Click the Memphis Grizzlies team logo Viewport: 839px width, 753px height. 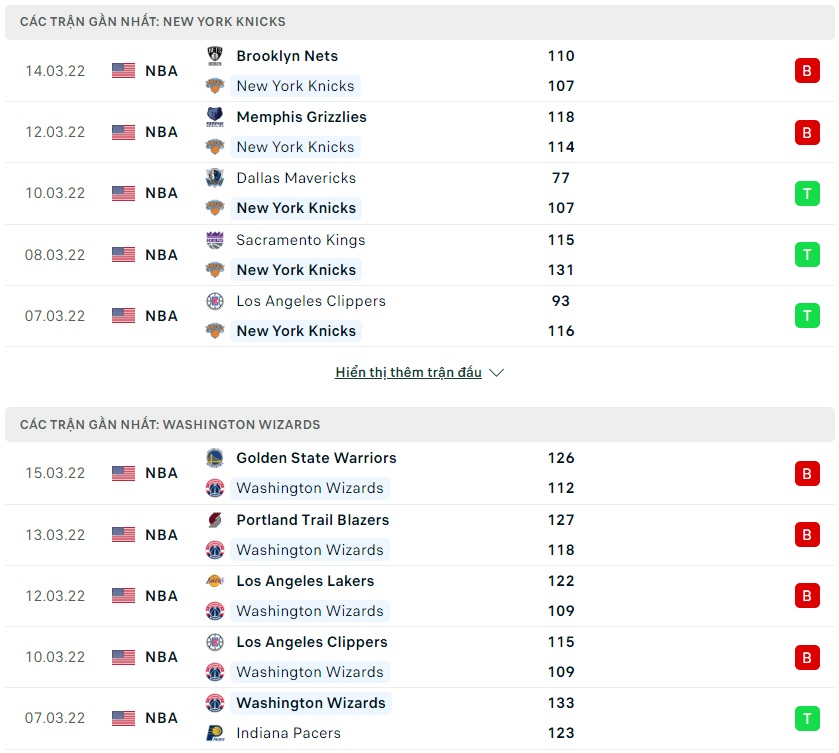pyautogui.click(x=215, y=117)
